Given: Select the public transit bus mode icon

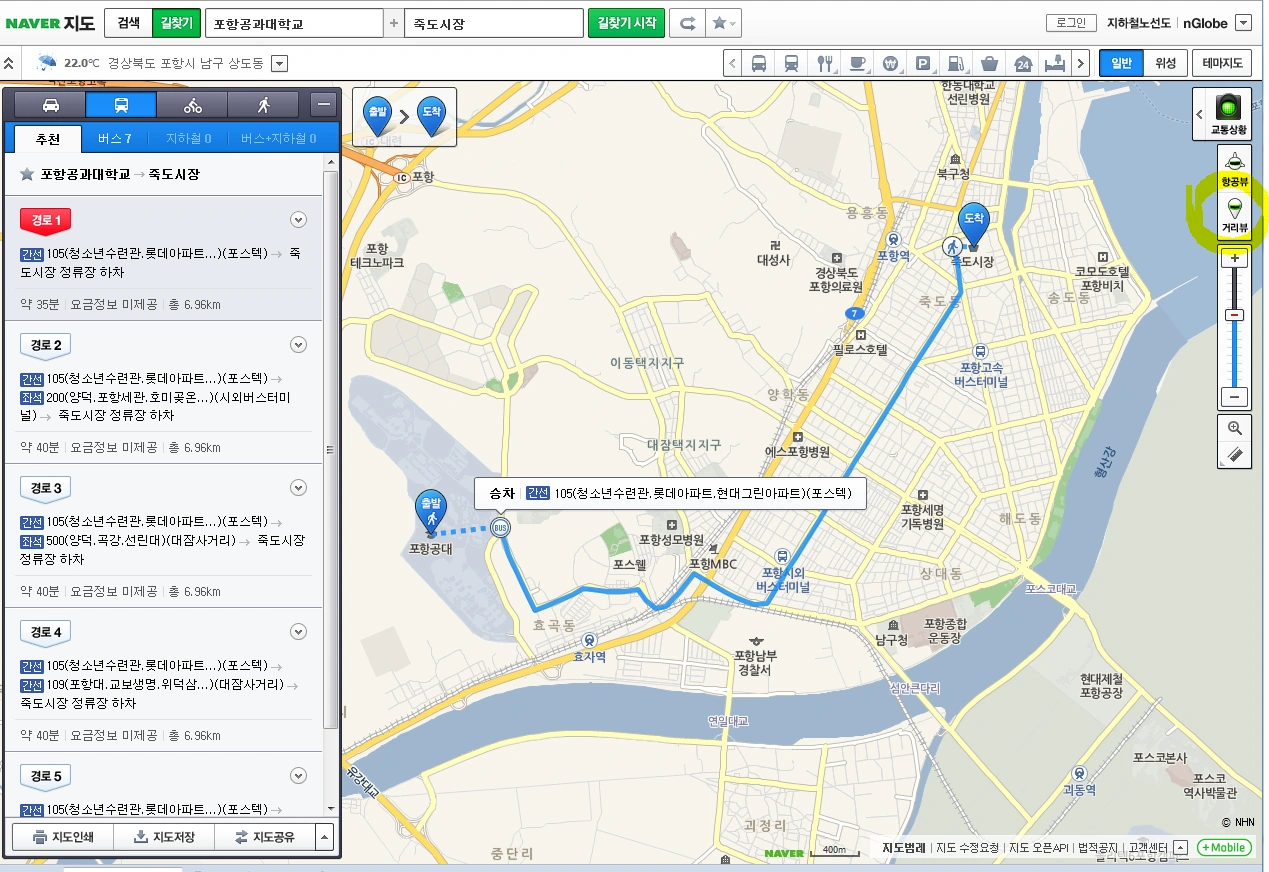Looking at the screenshot, I should click(x=121, y=105).
